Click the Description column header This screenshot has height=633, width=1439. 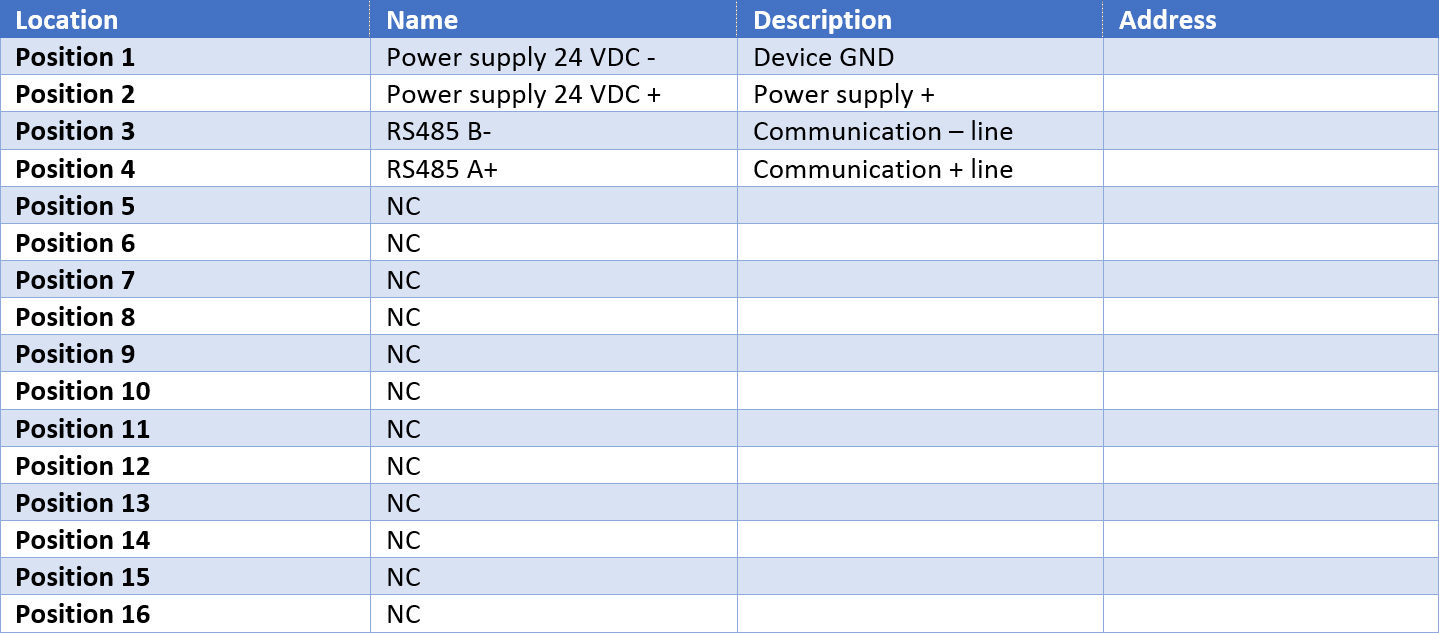[x=920, y=19]
